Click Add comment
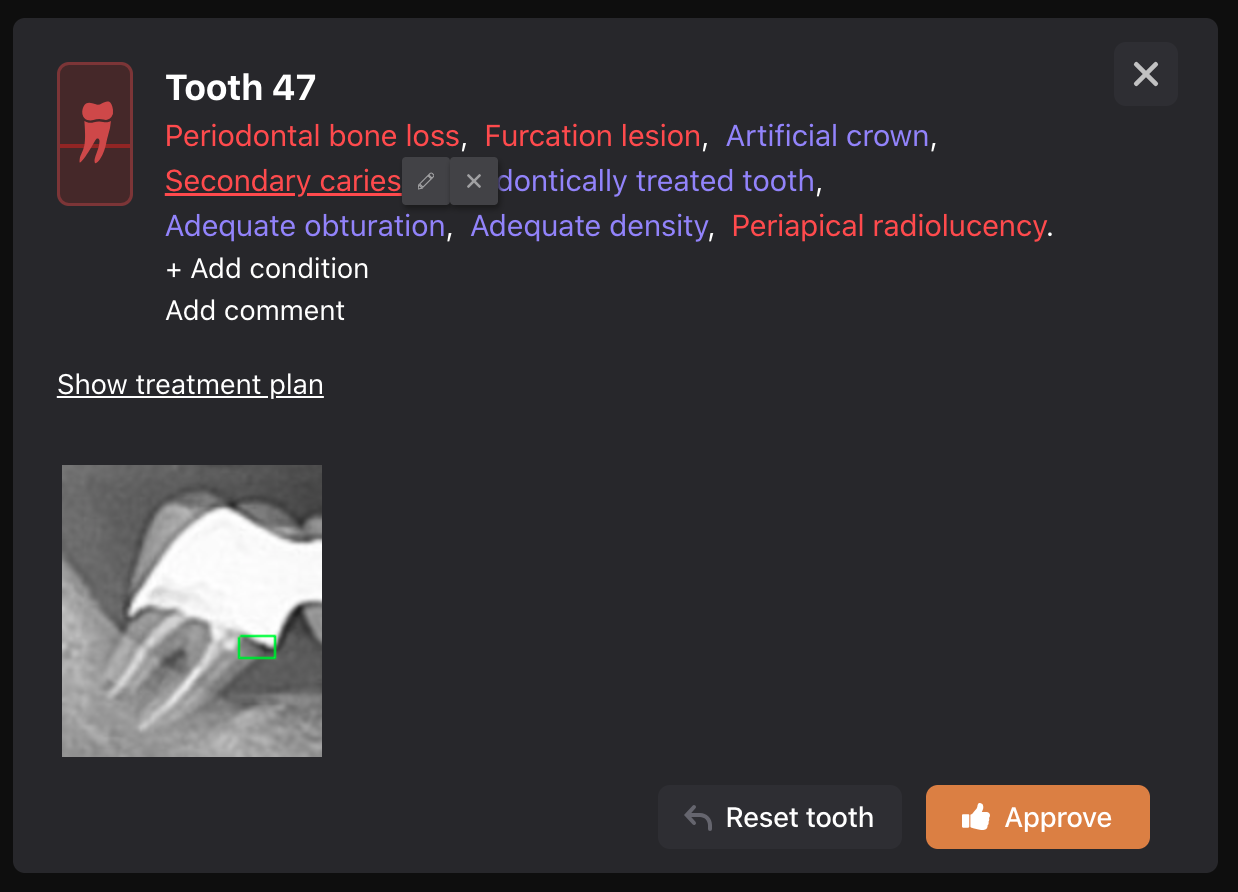This screenshot has height=892, width=1238. (255, 311)
